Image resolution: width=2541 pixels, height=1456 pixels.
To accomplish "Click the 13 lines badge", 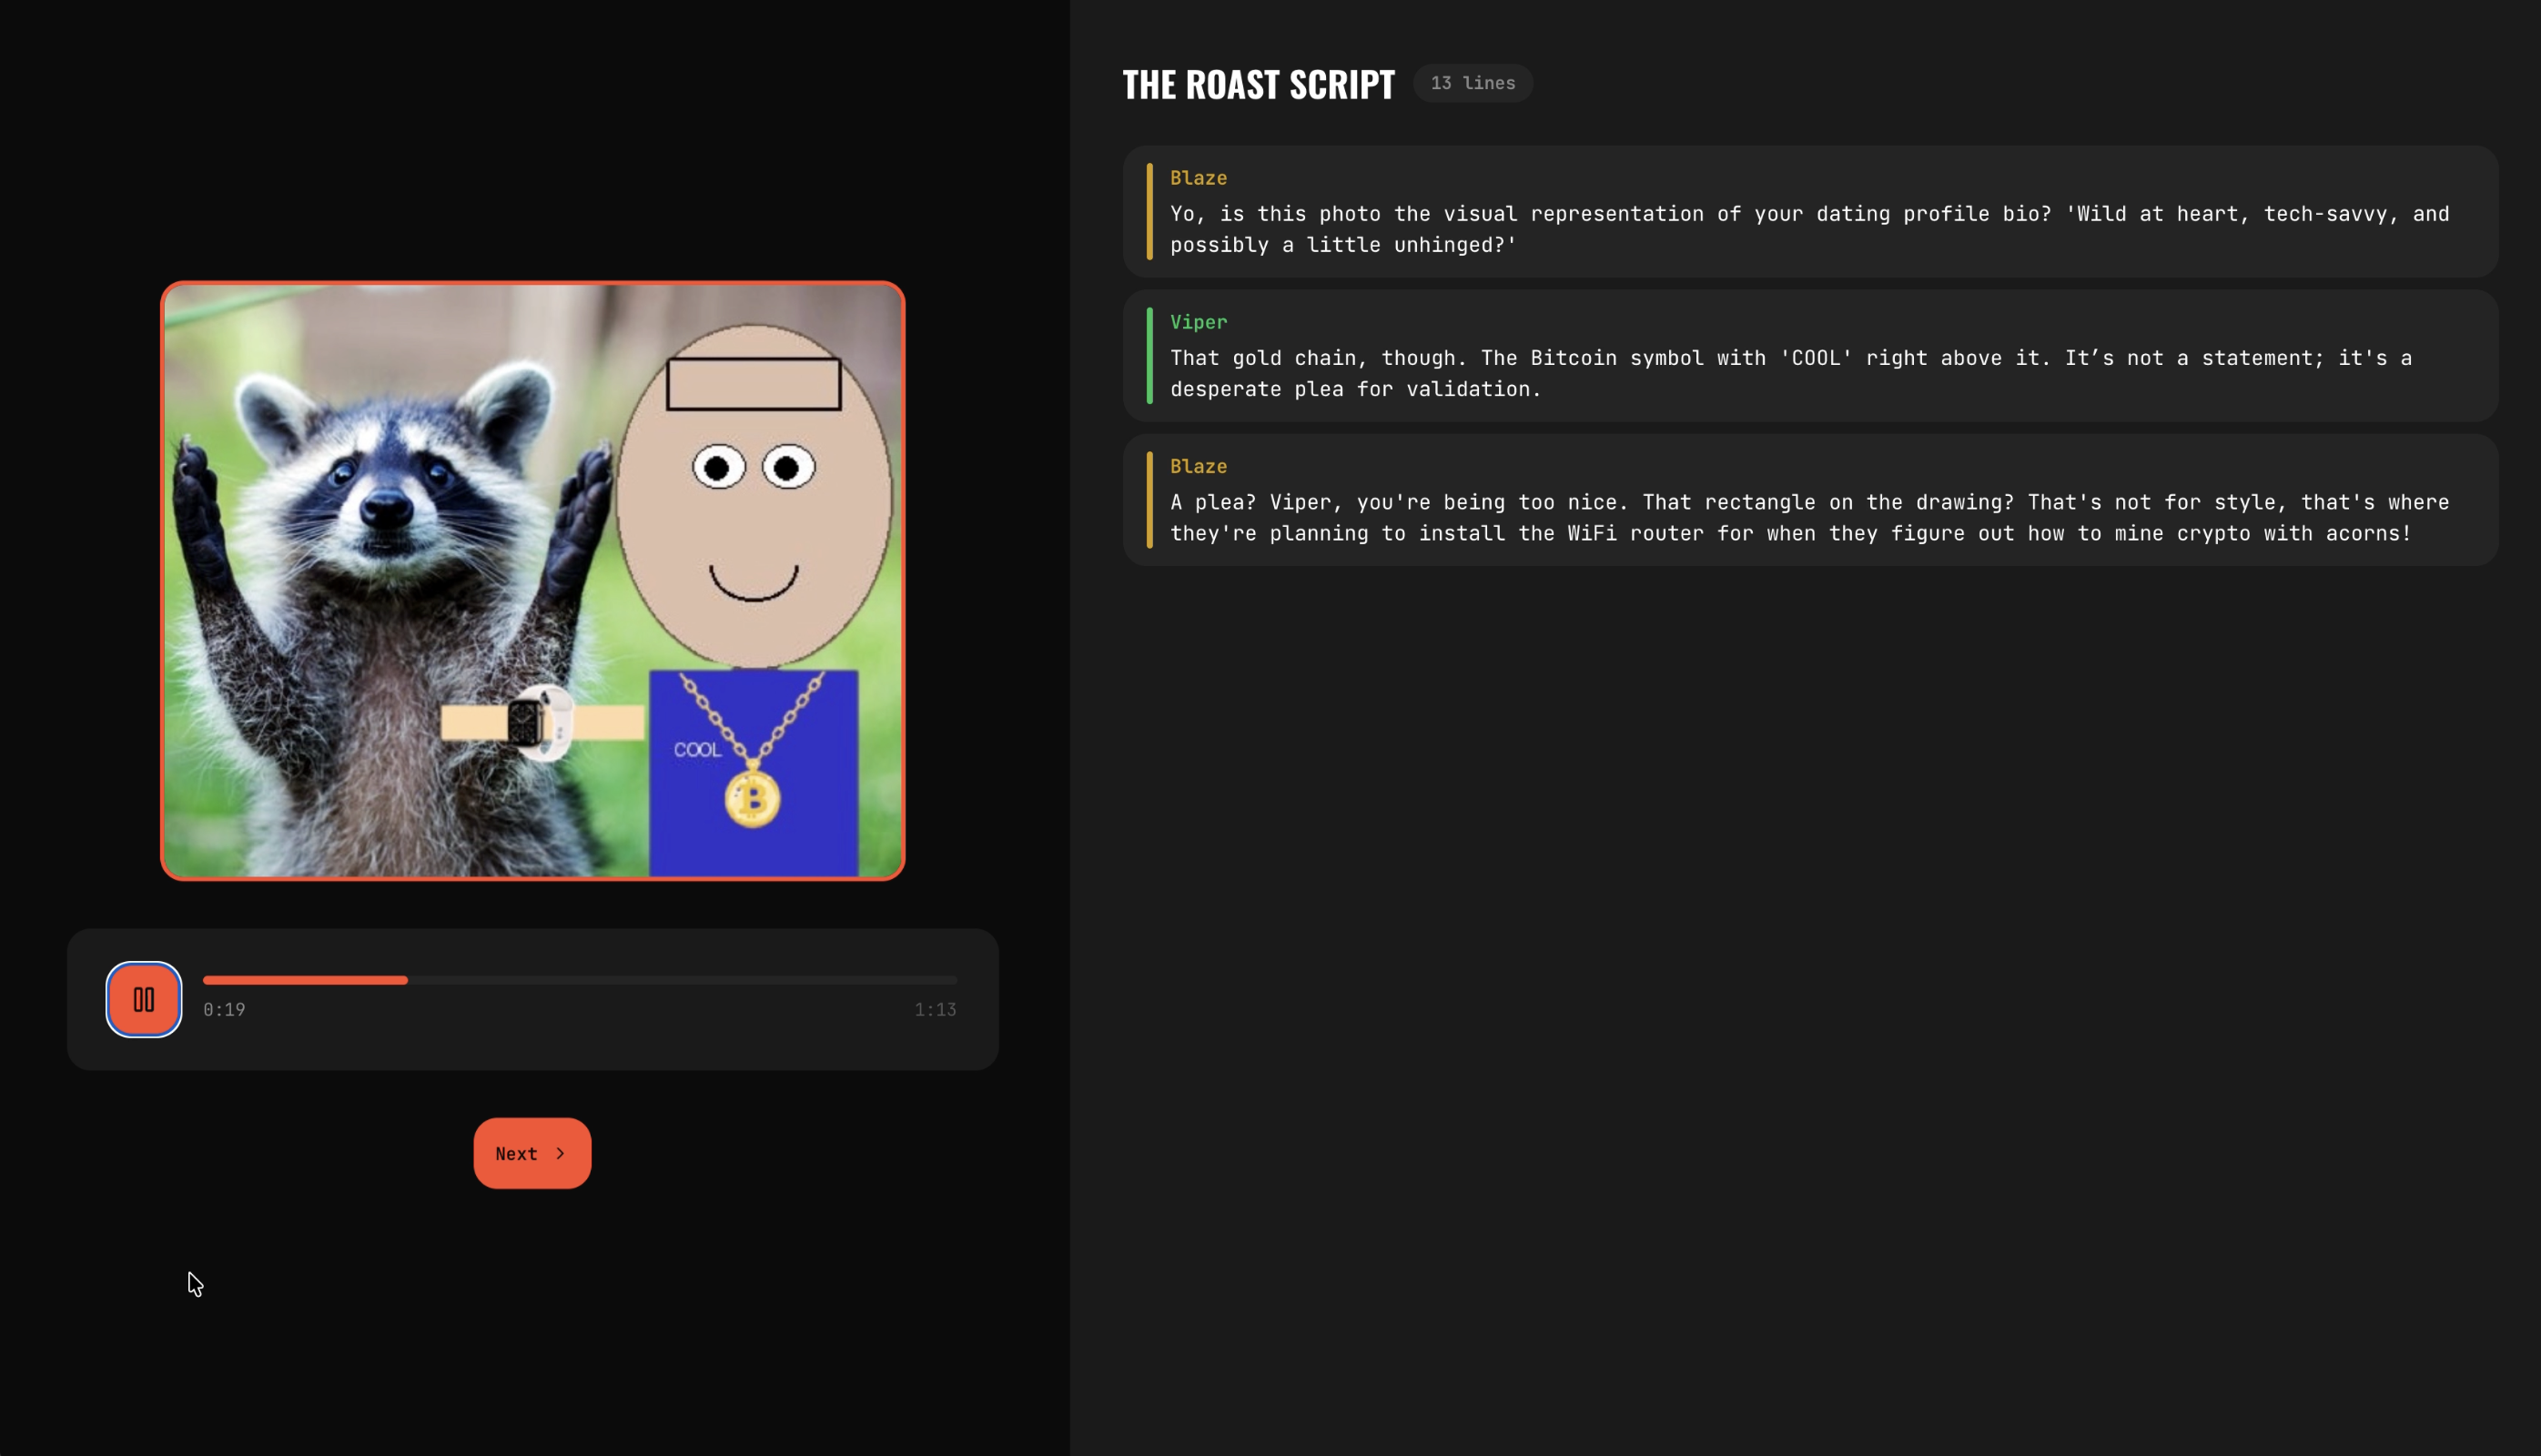I will pyautogui.click(x=1472, y=83).
